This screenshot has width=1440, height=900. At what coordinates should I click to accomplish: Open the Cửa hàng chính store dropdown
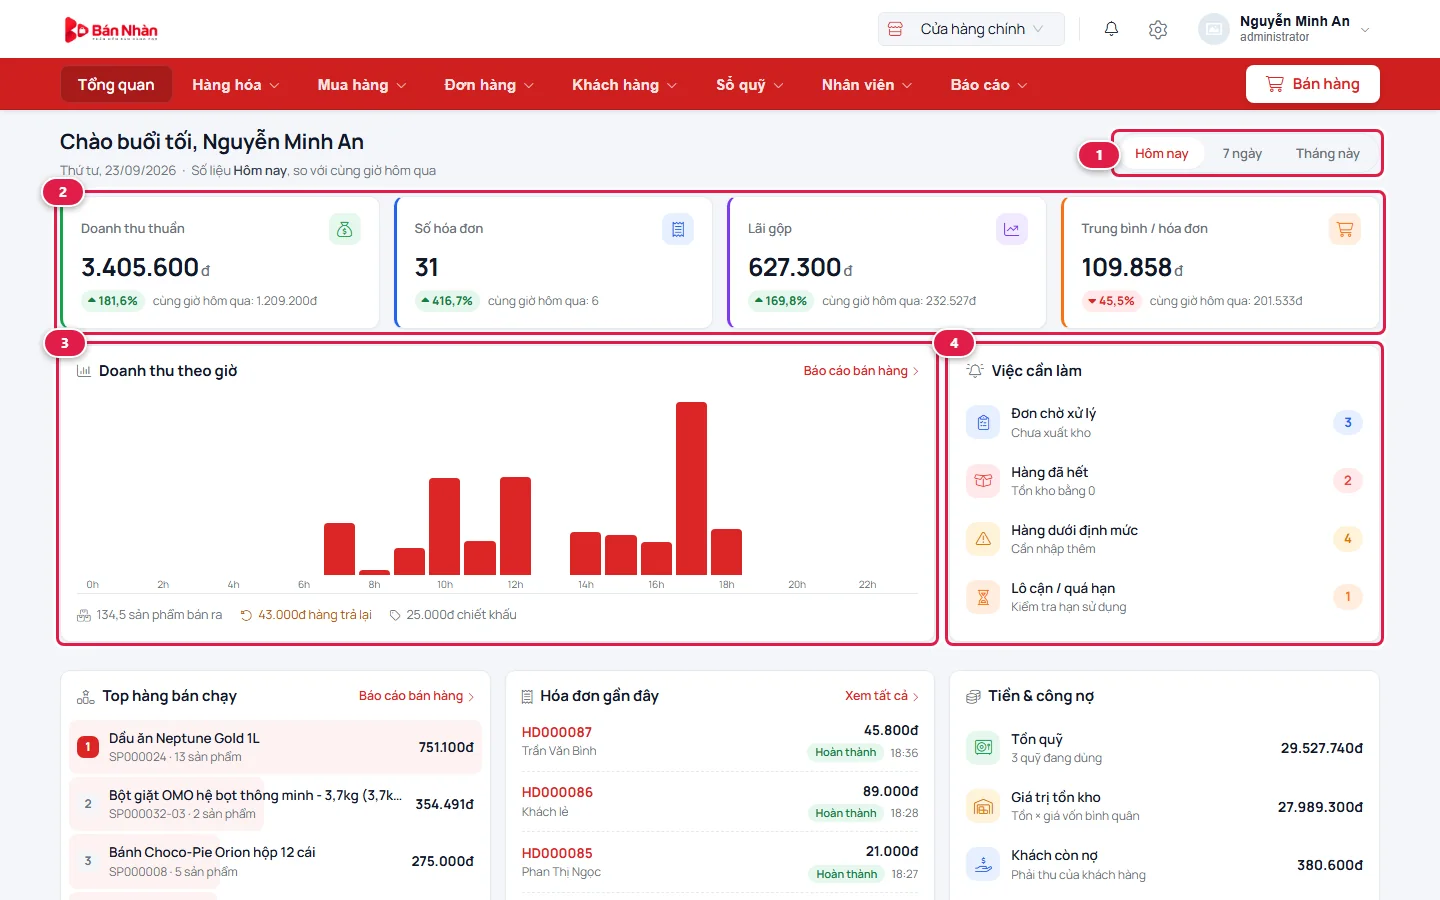pos(971,29)
